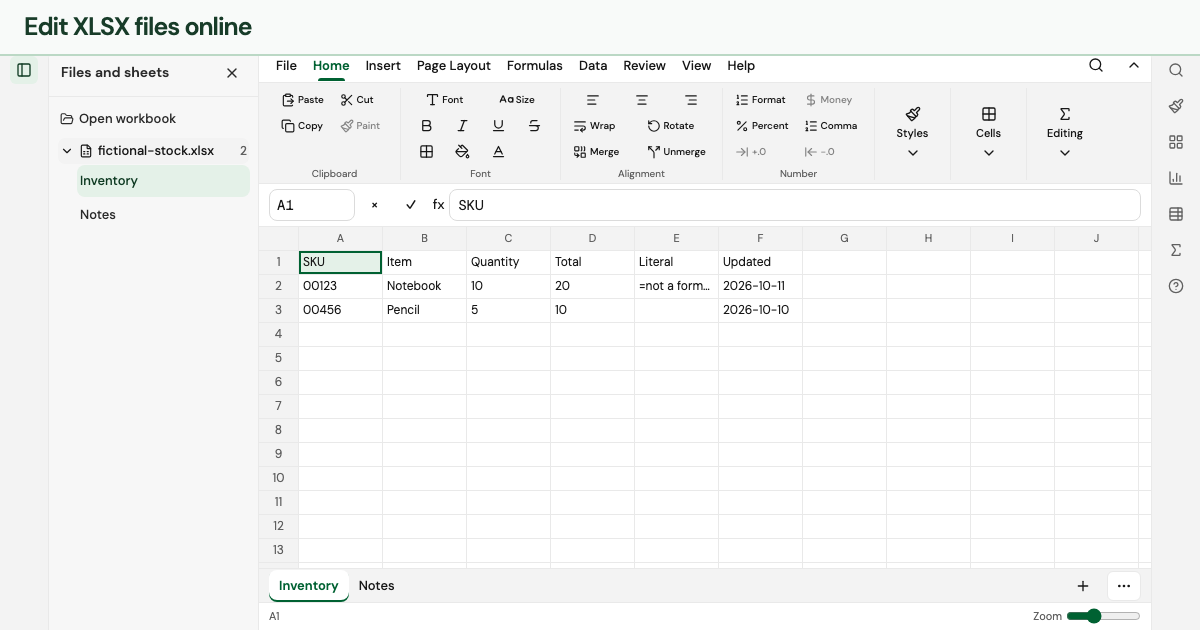Increase decimal places (+.0)
This screenshot has width=1200, height=630.
click(x=751, y=152)
